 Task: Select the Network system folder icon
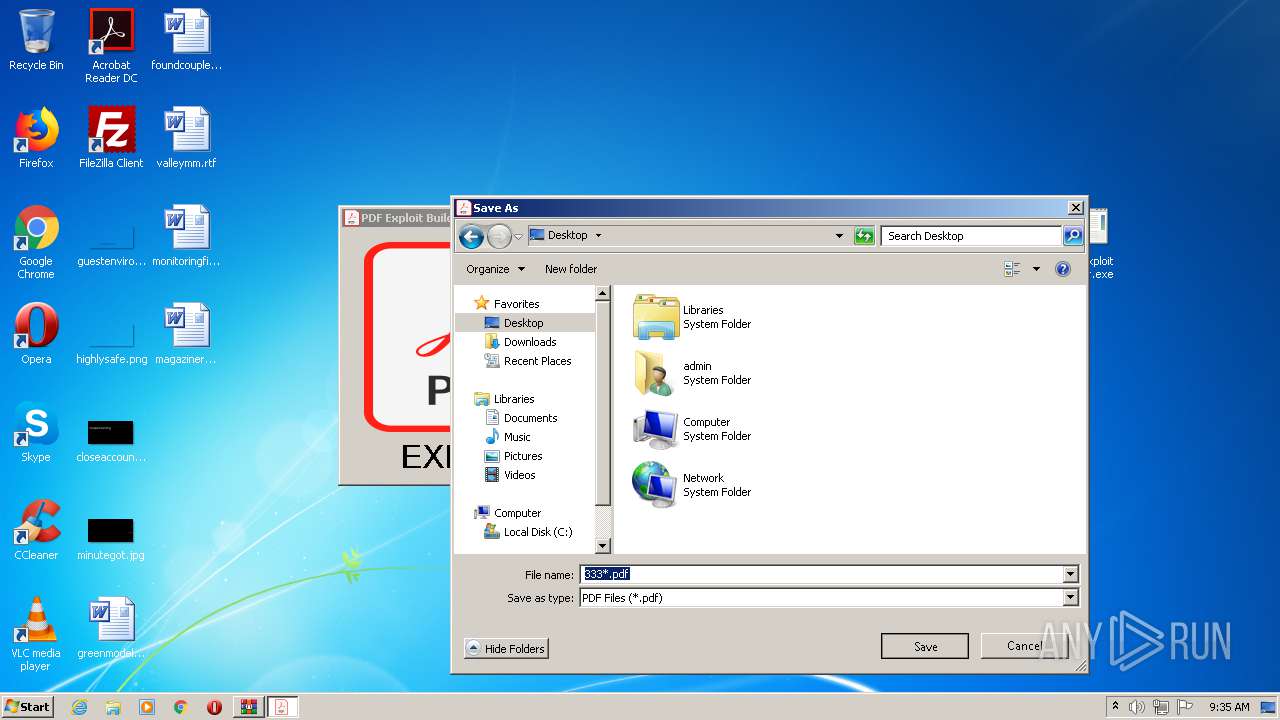pos(656,485)
